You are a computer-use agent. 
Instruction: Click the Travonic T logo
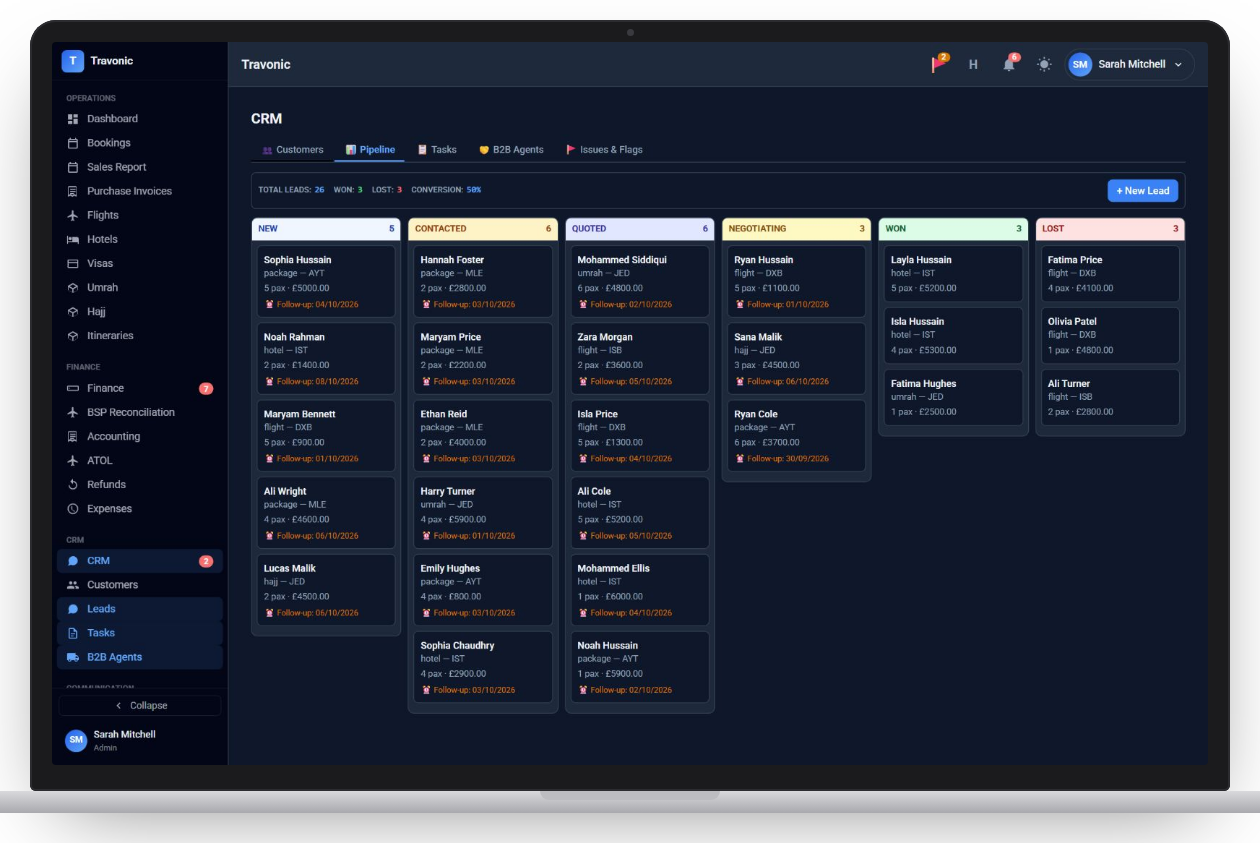coord(72,61)
